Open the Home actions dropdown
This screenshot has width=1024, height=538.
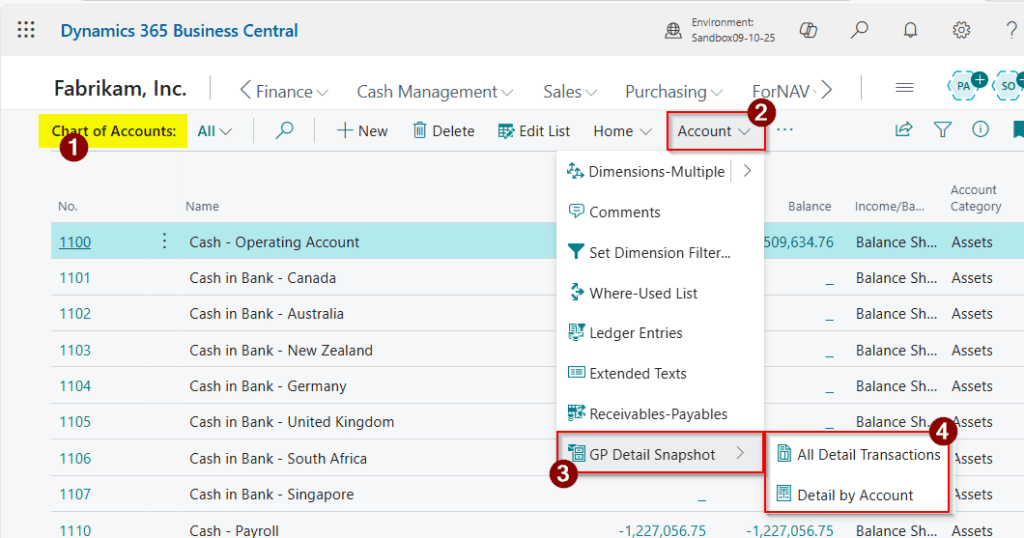pos(621,131)
